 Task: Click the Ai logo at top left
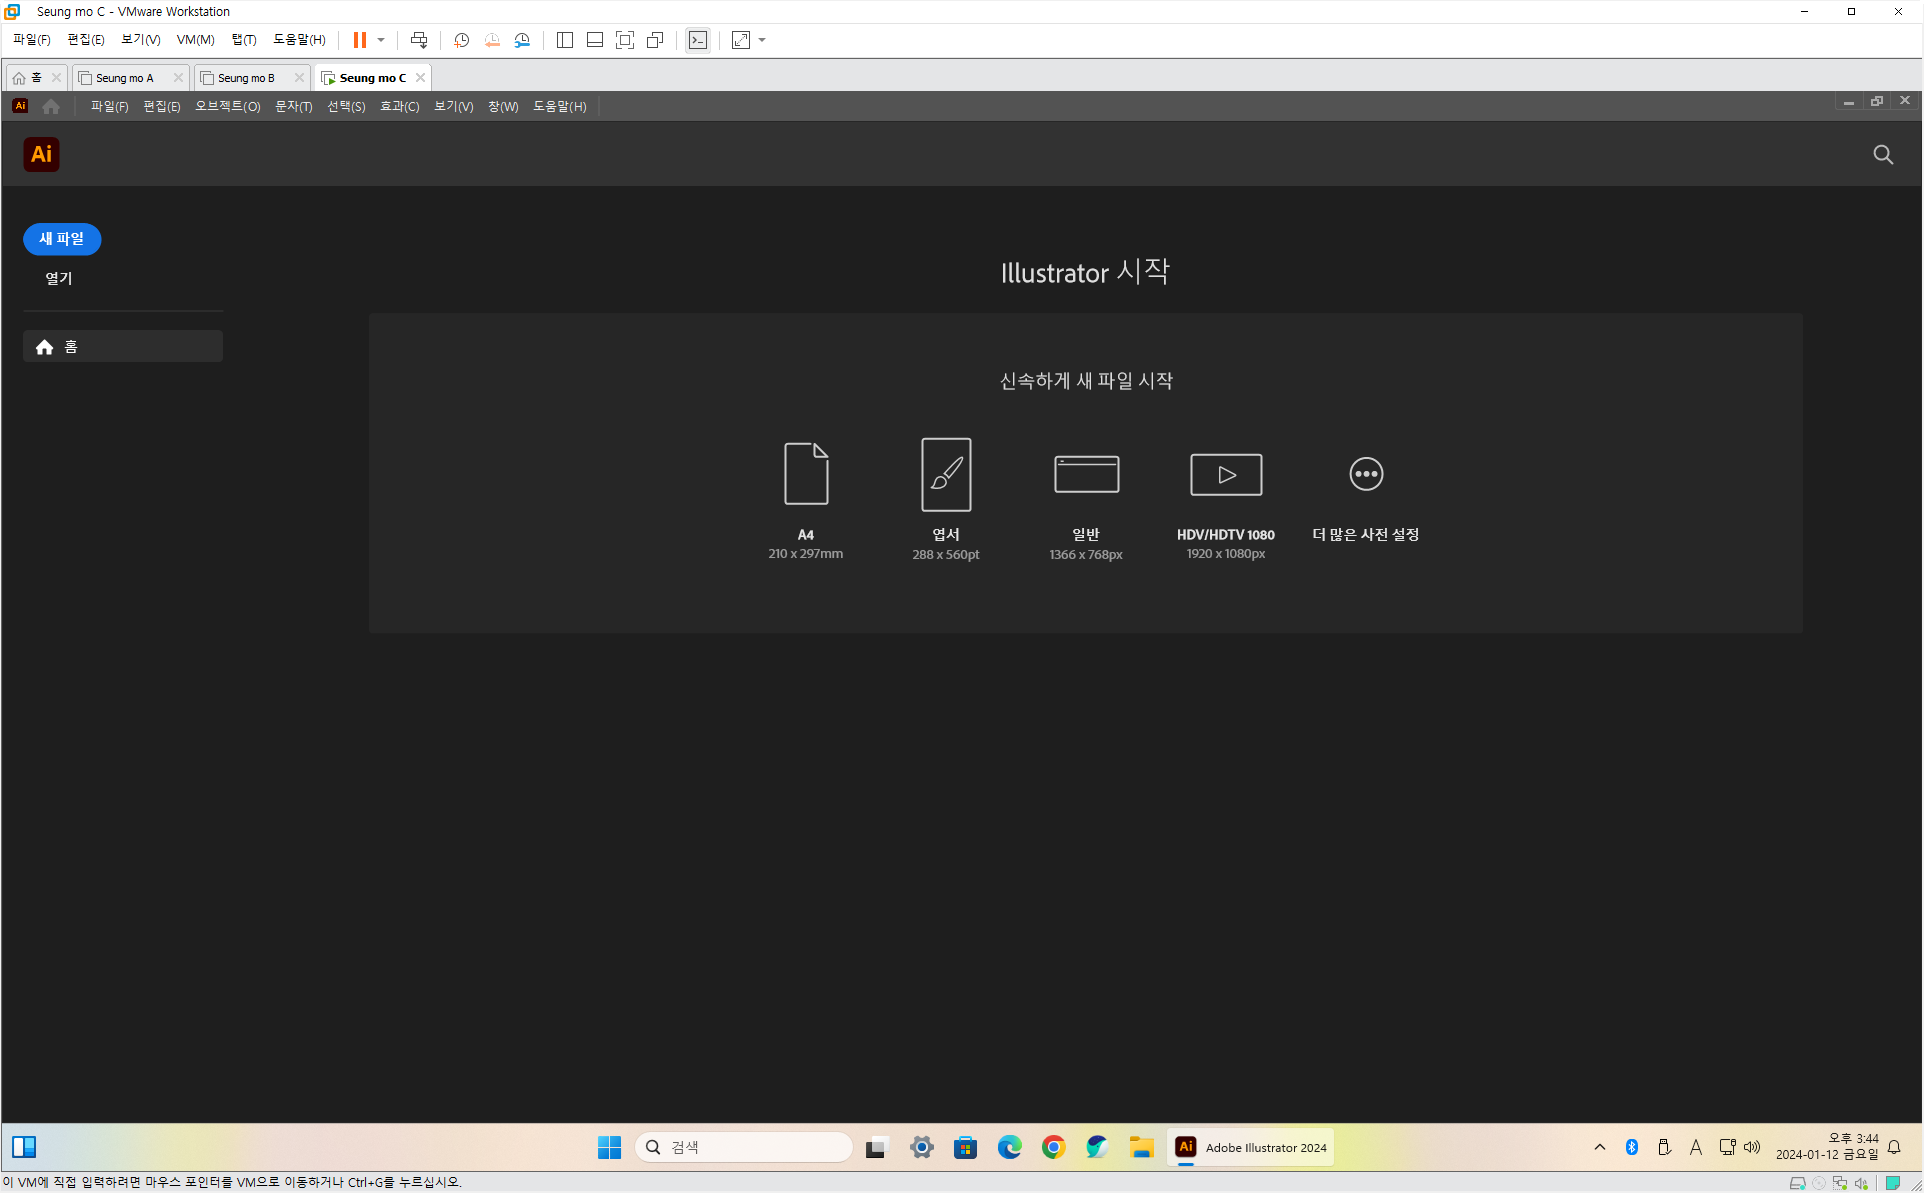(41, 155)
